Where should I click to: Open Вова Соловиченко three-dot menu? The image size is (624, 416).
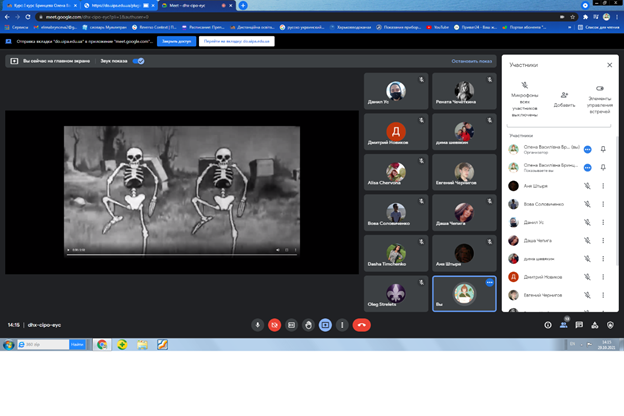pos(603,204)
